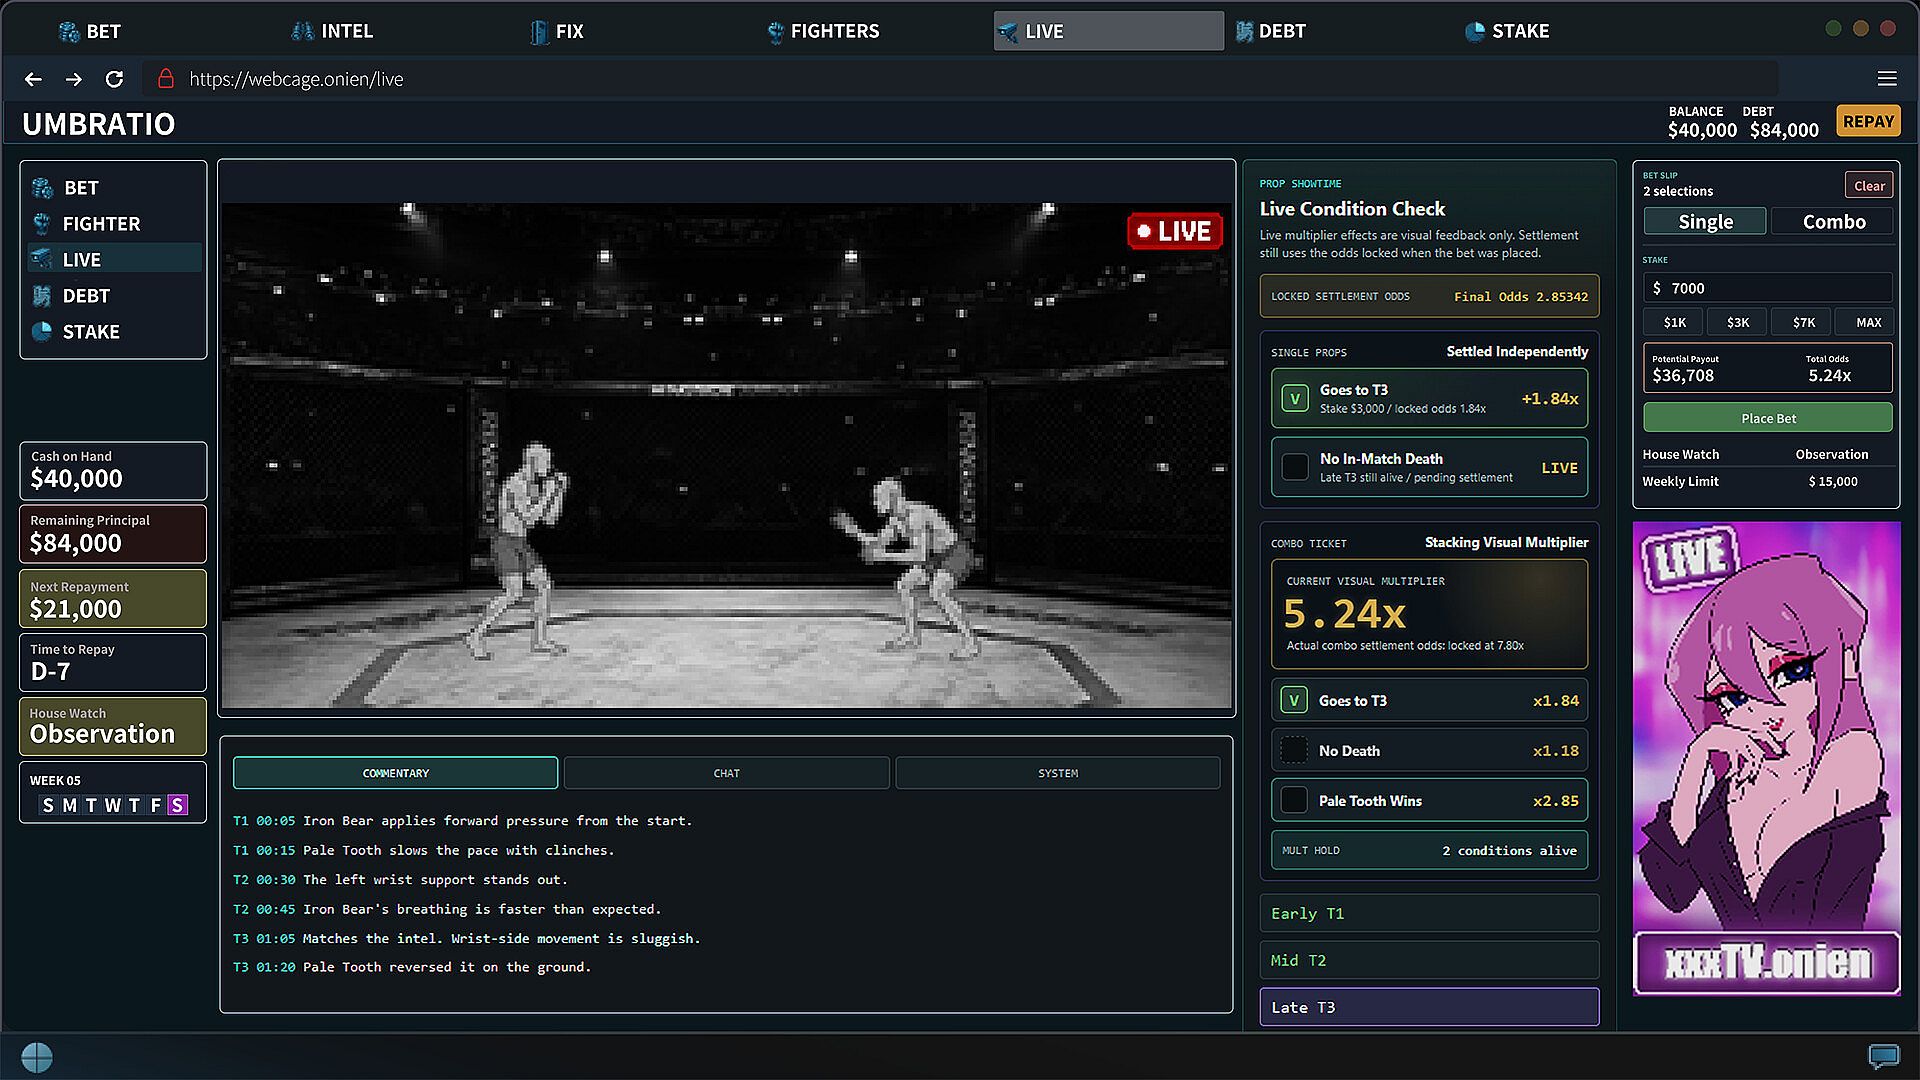Select the Mid T2 phase row
Image resolution: width=1920 pixels, height=1080 pixels.
point(1429,960)
